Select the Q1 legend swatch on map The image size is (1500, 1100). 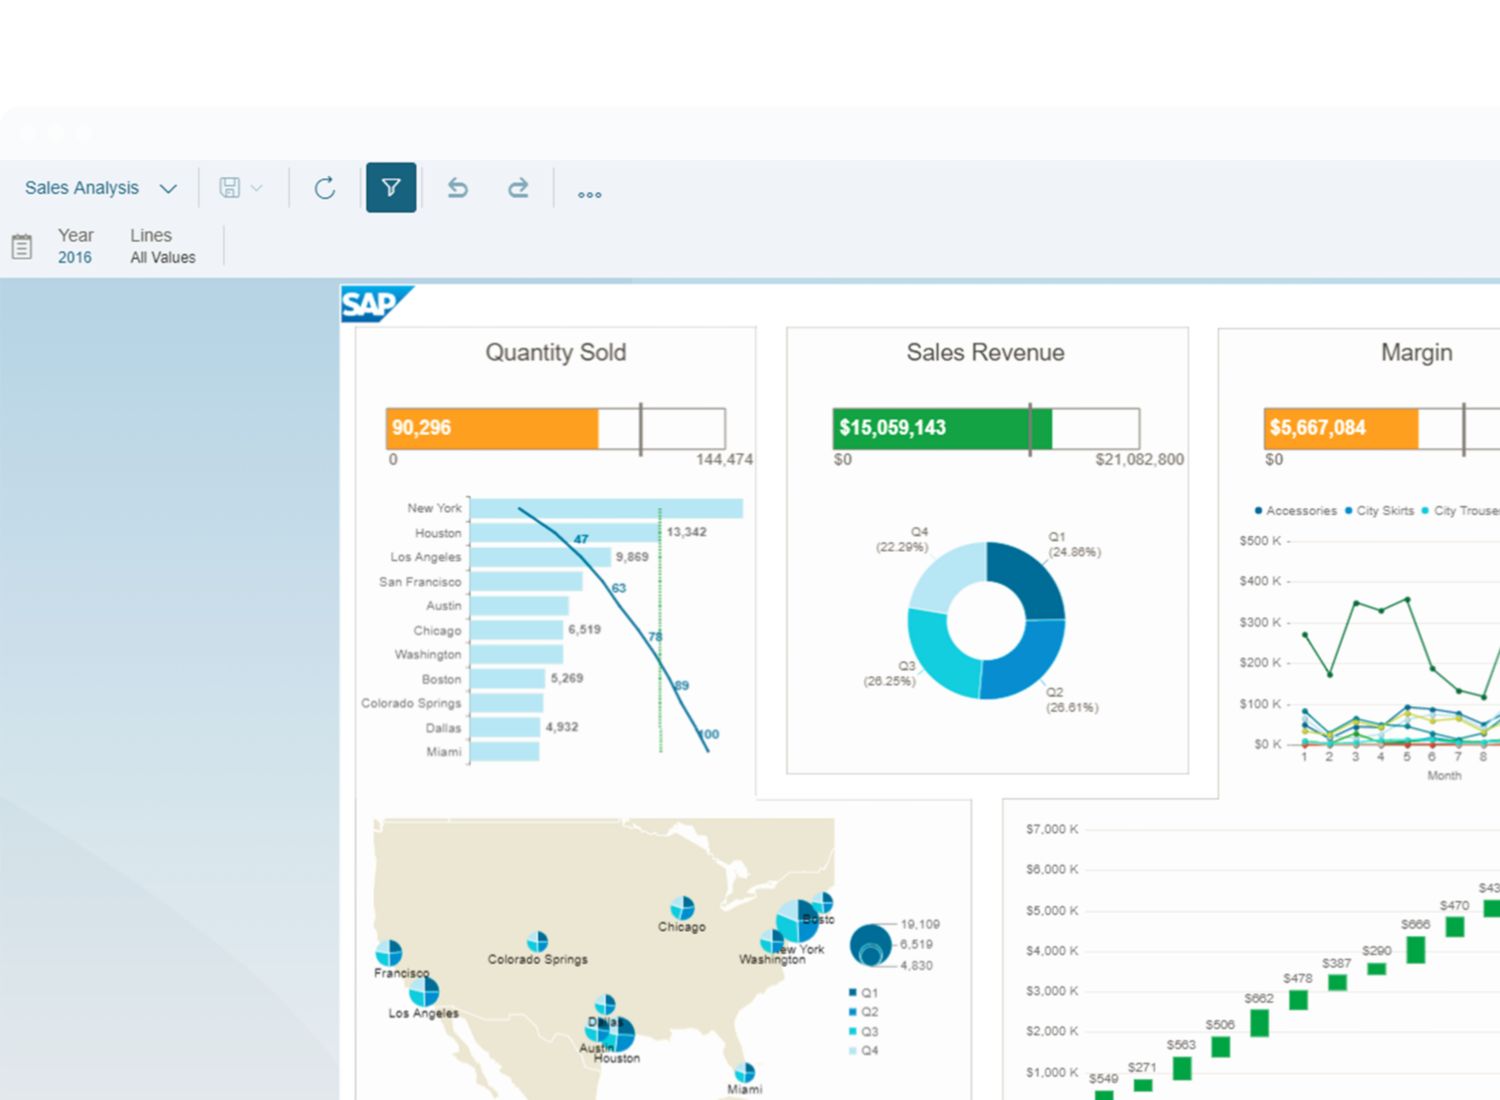pyautogui.click(x=853, y=993)
